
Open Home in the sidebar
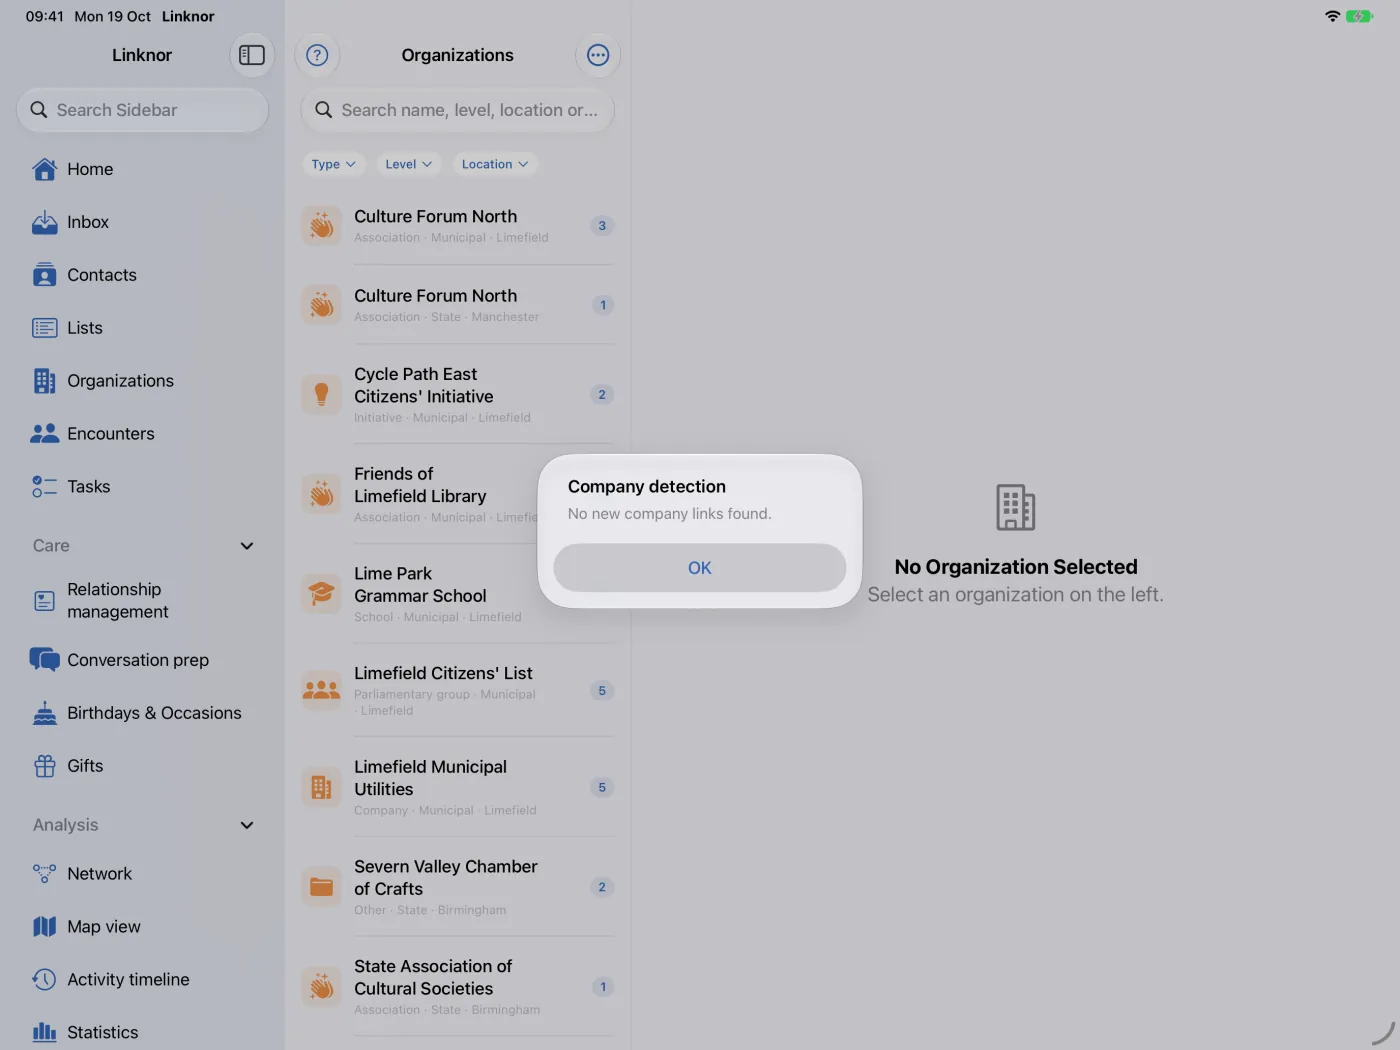(143, 169)
